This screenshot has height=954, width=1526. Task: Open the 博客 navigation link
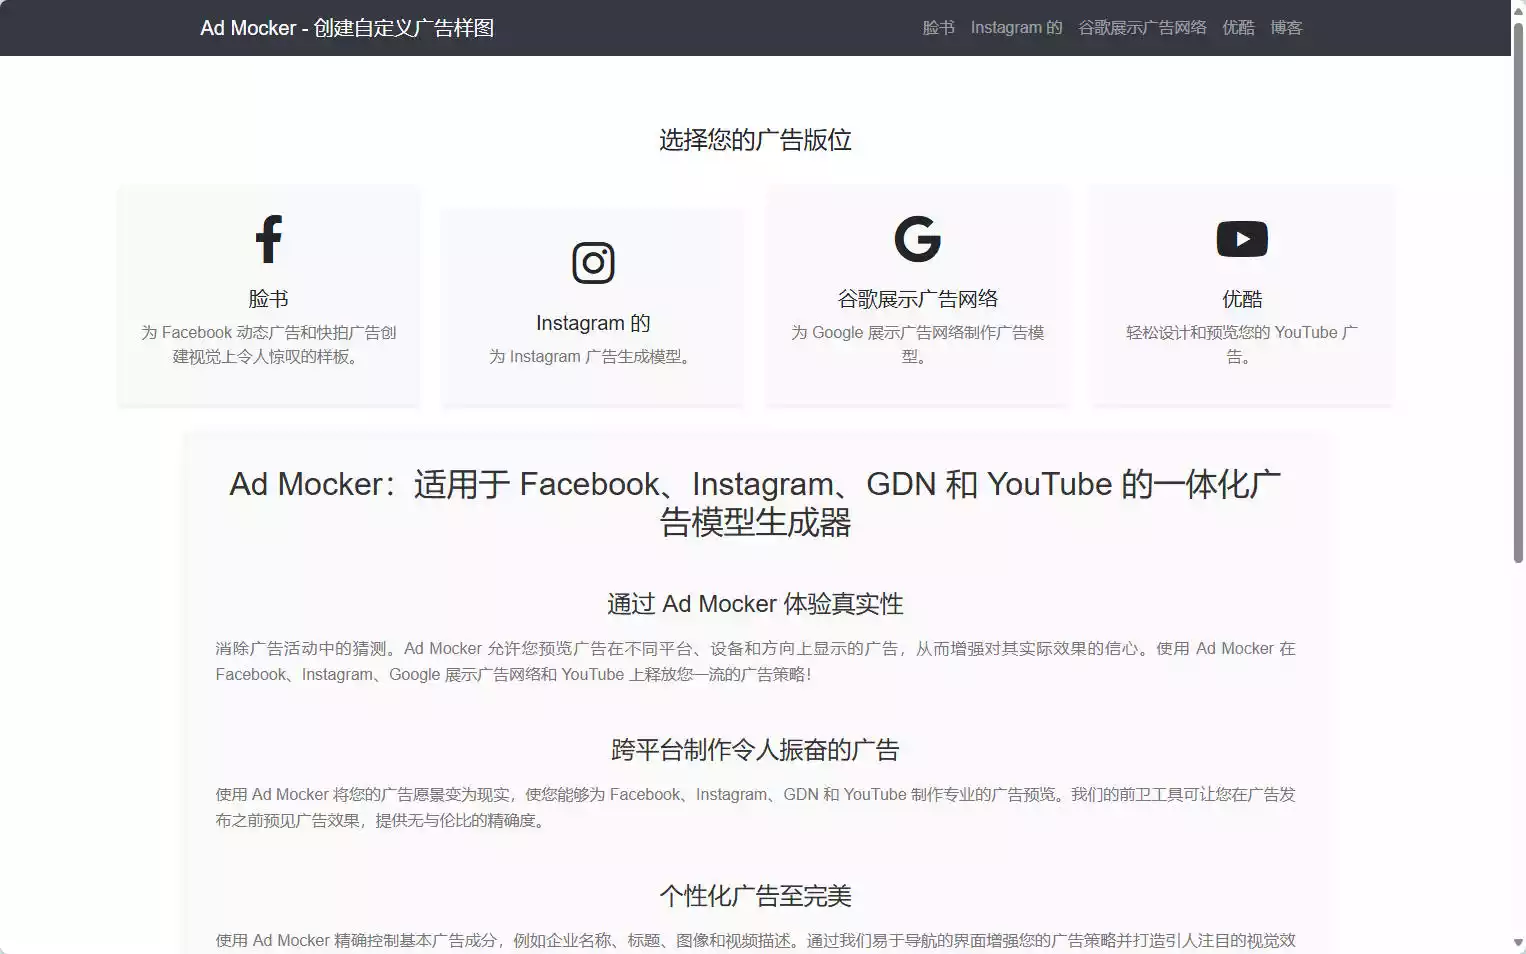[1286, 28]
